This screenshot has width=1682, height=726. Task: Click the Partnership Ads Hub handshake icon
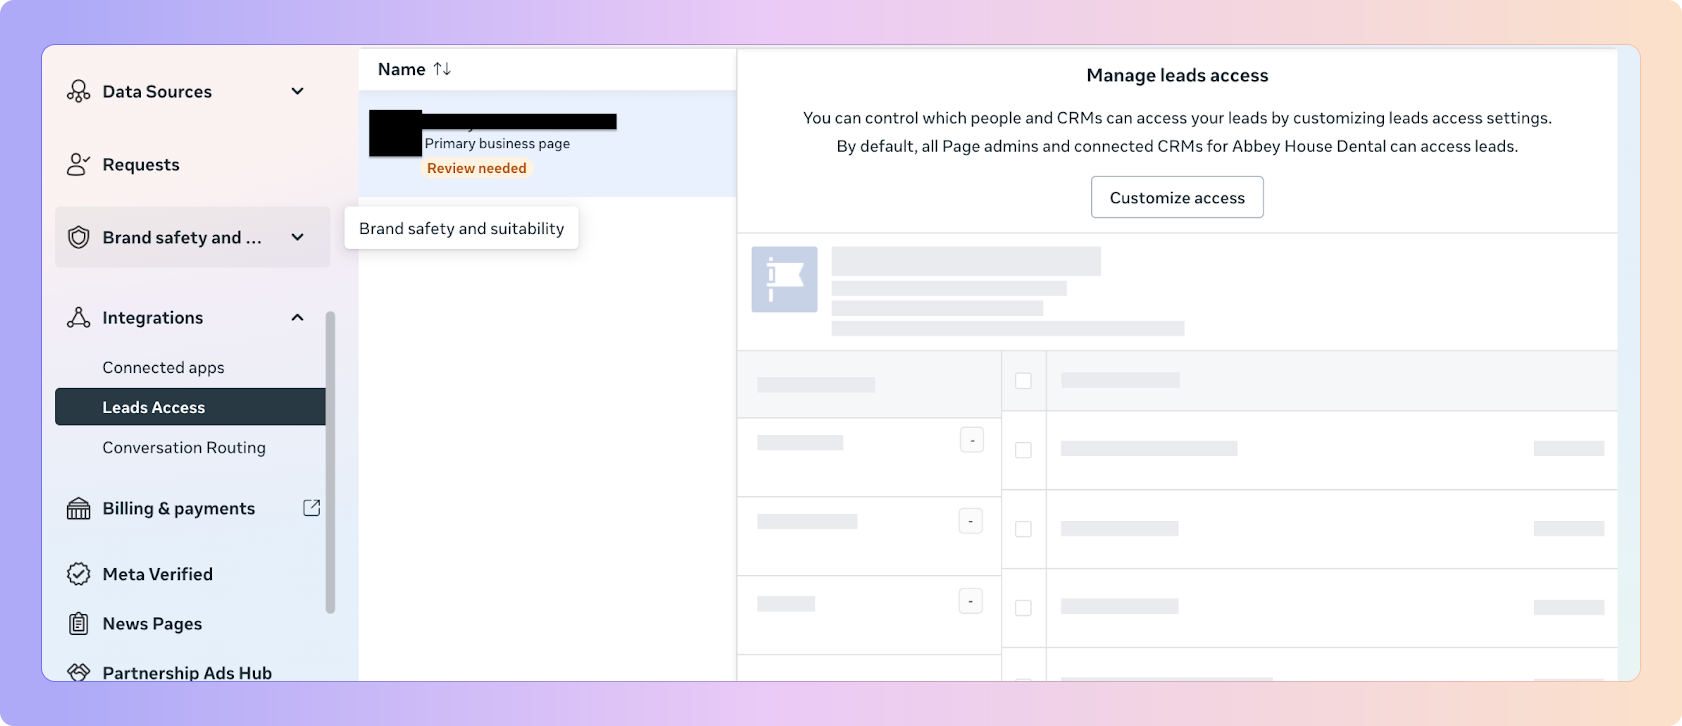coord(78,672)
